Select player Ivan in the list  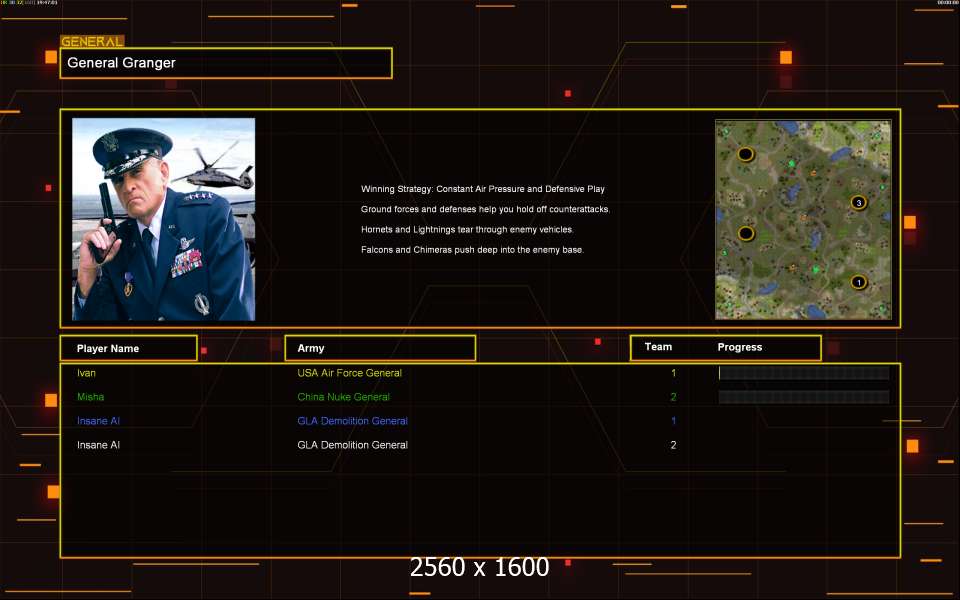(86, 373)
